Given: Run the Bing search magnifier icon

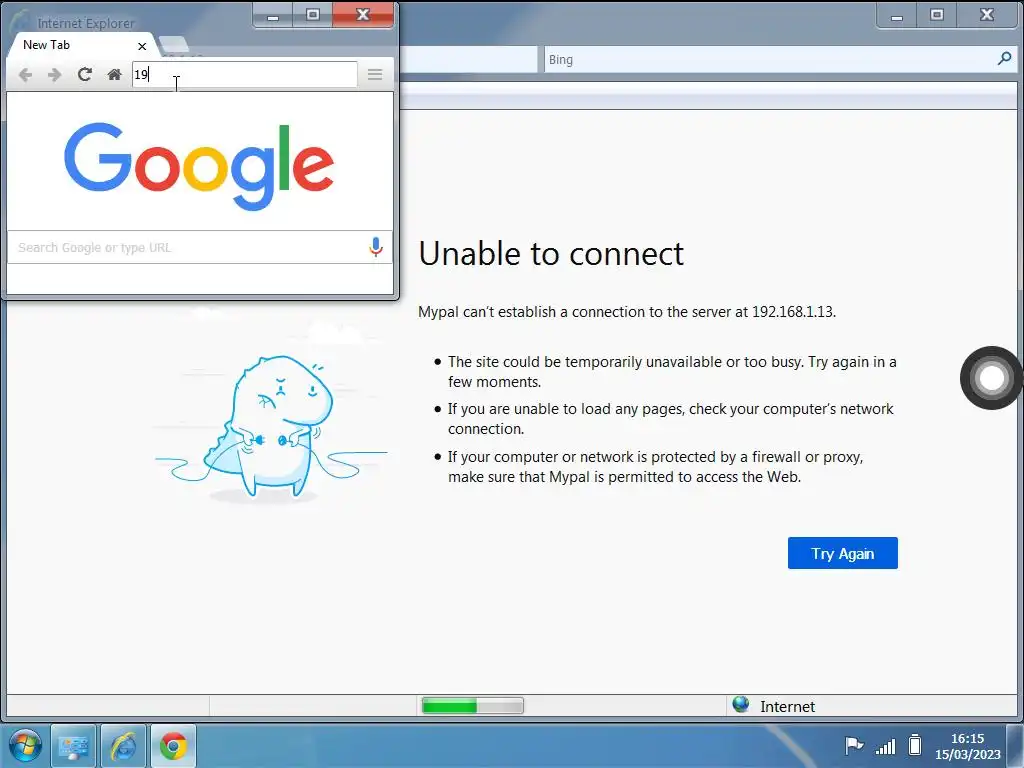Looking at the screenshot, I should tap(1004, 59).
